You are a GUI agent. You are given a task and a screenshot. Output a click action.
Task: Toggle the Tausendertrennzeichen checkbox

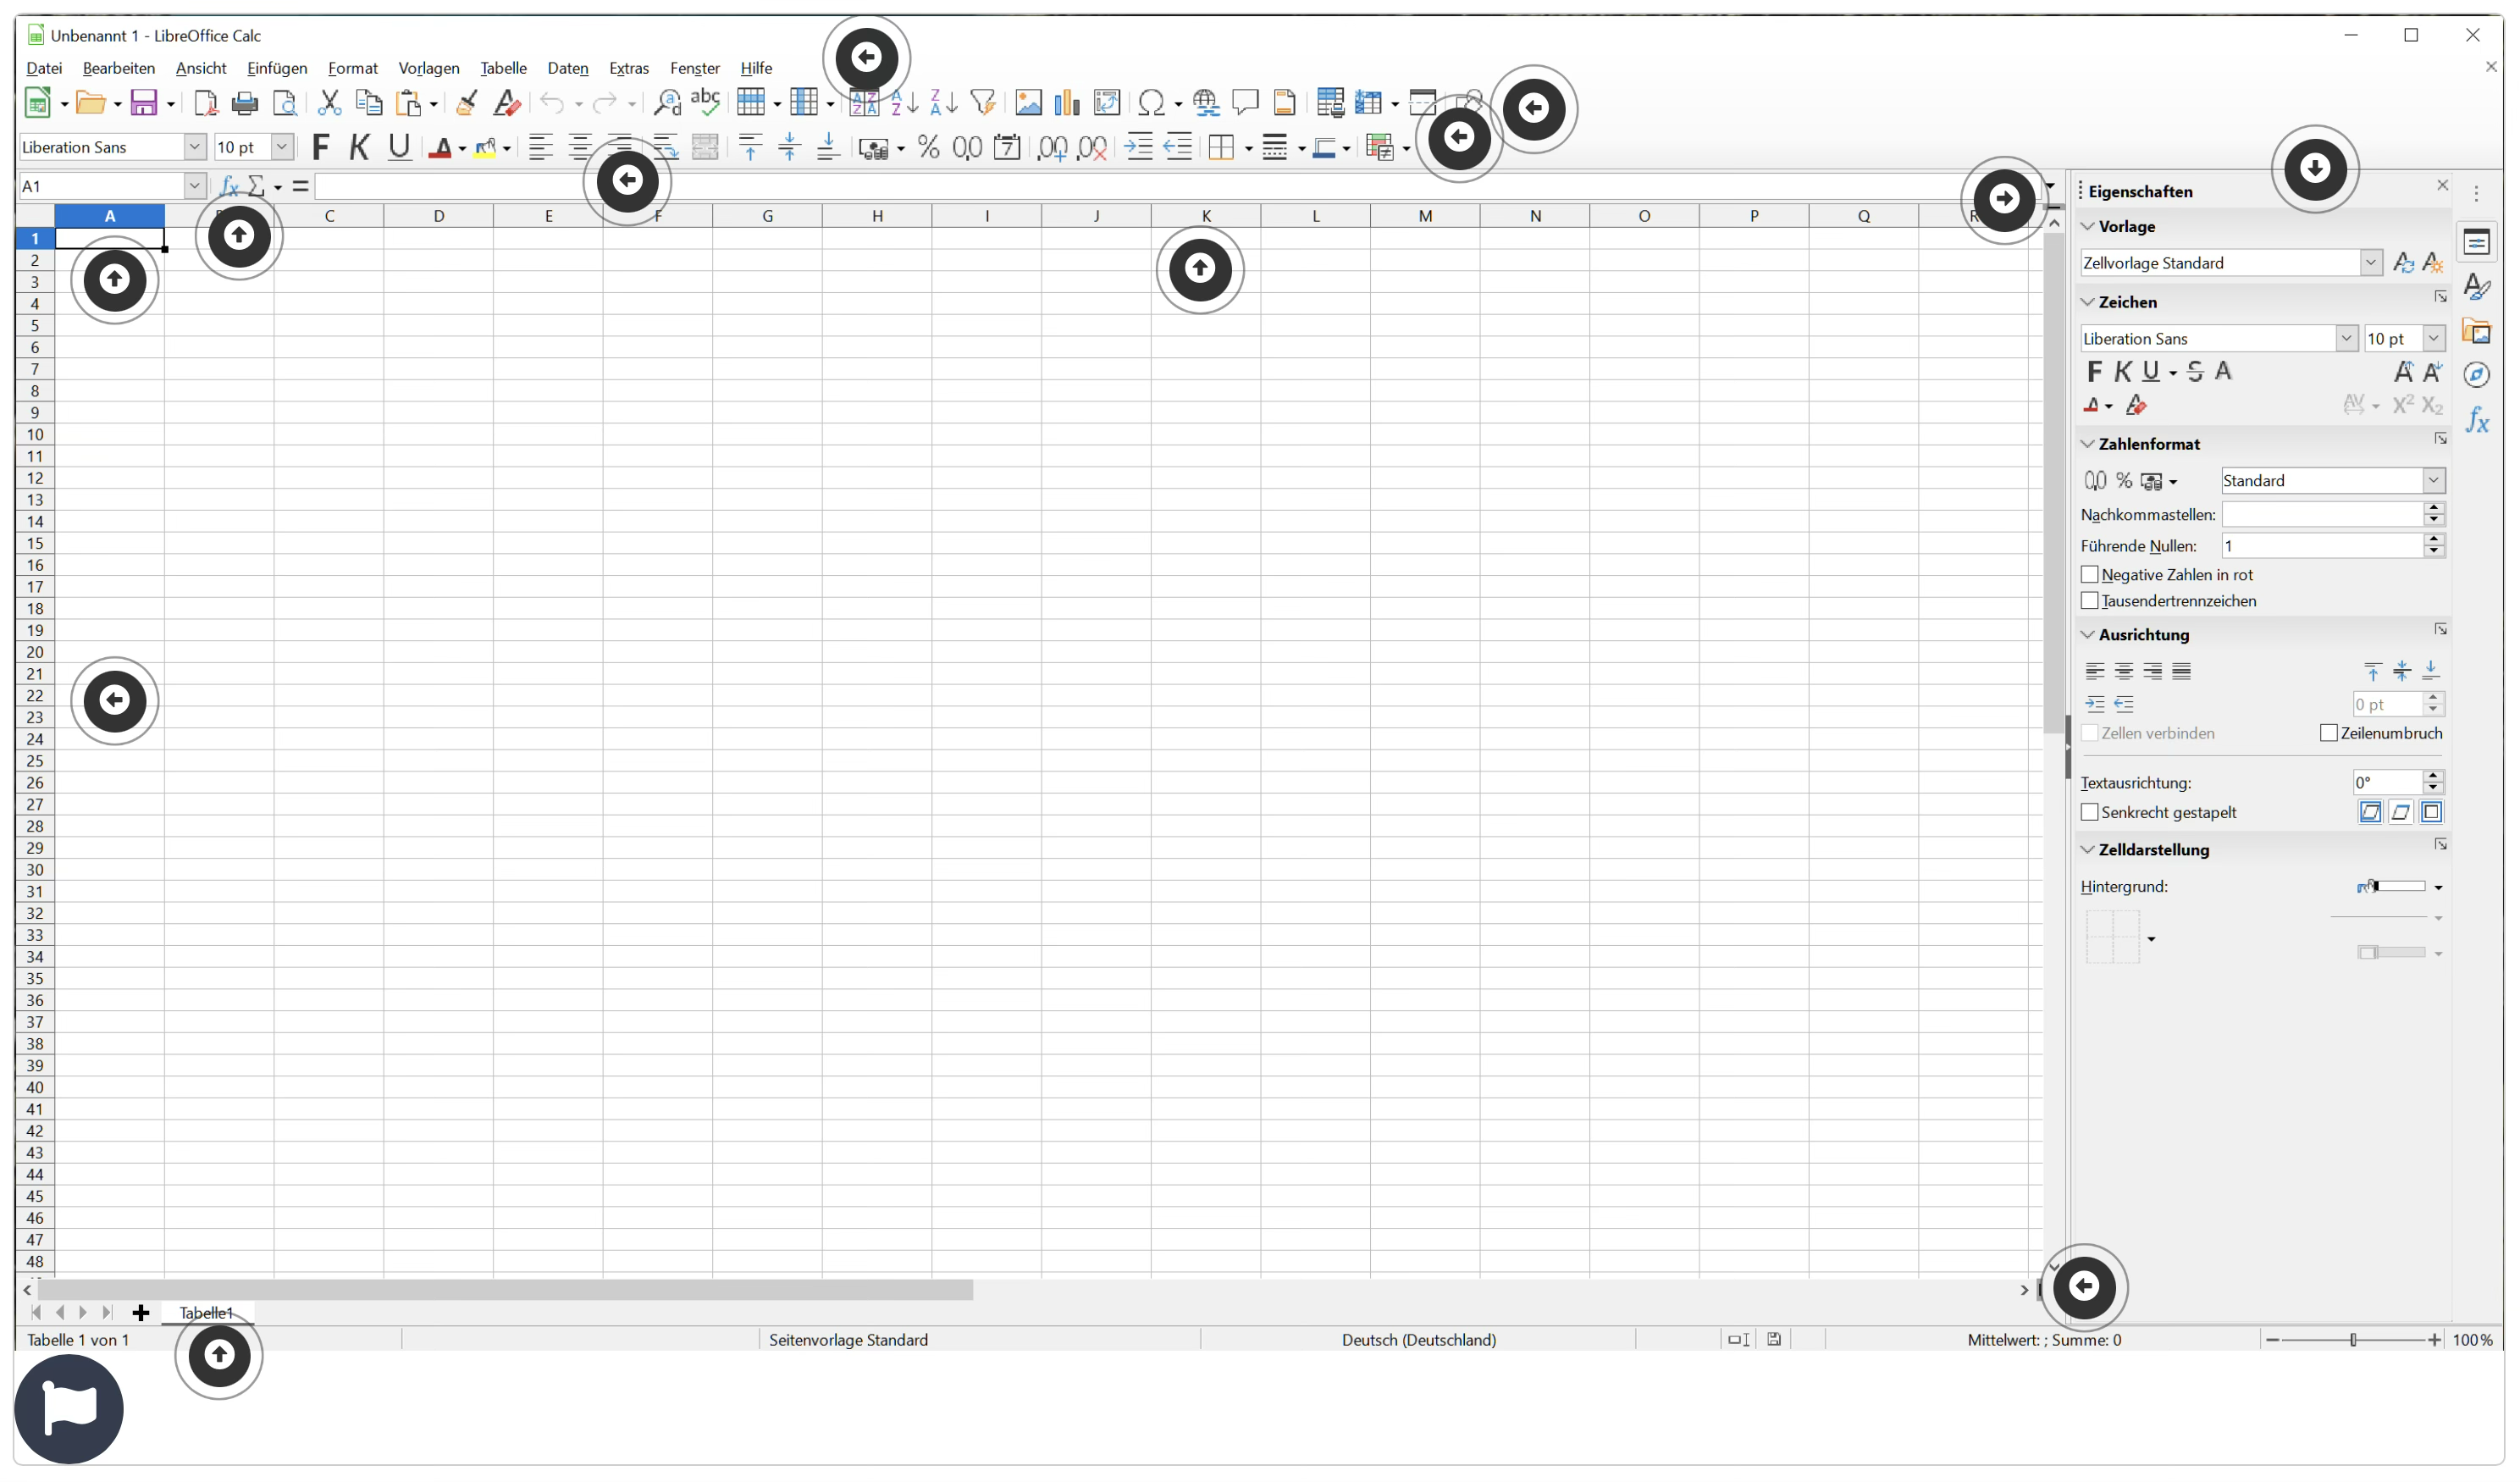2089,601
